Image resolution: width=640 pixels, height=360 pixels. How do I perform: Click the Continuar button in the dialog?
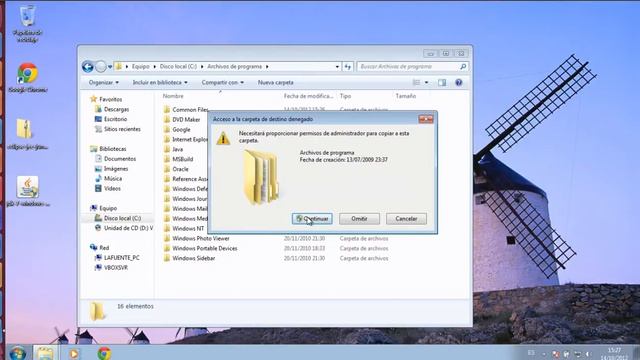point(312,219)
